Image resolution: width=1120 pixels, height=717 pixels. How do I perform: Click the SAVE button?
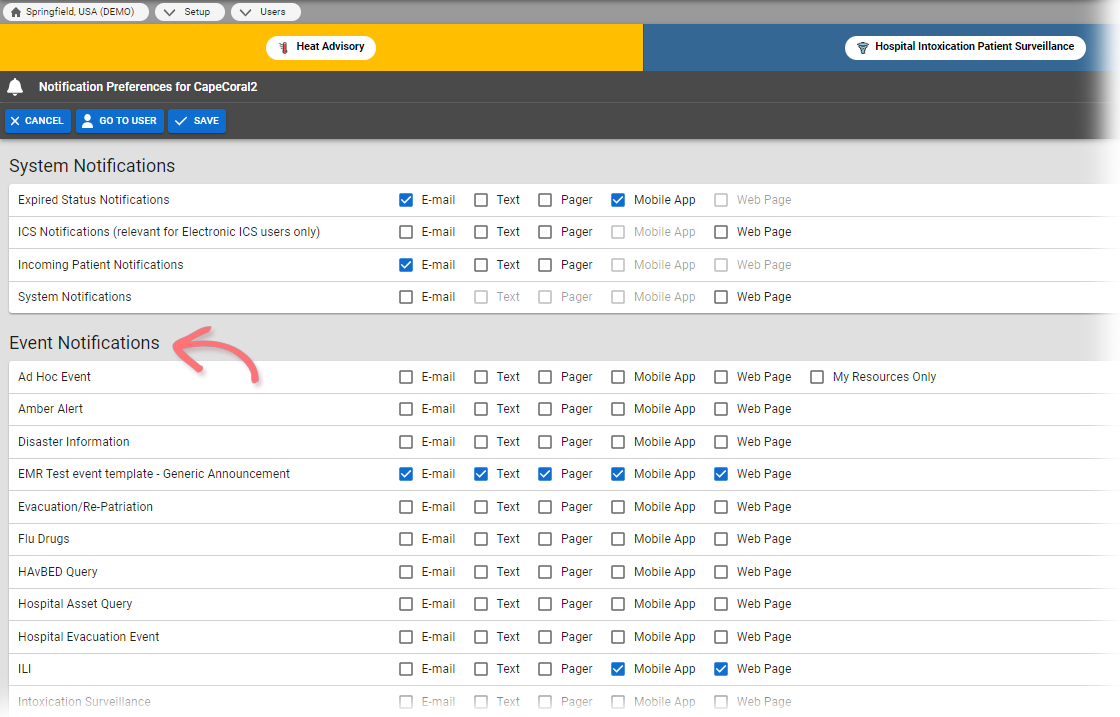tap(197, 120)
